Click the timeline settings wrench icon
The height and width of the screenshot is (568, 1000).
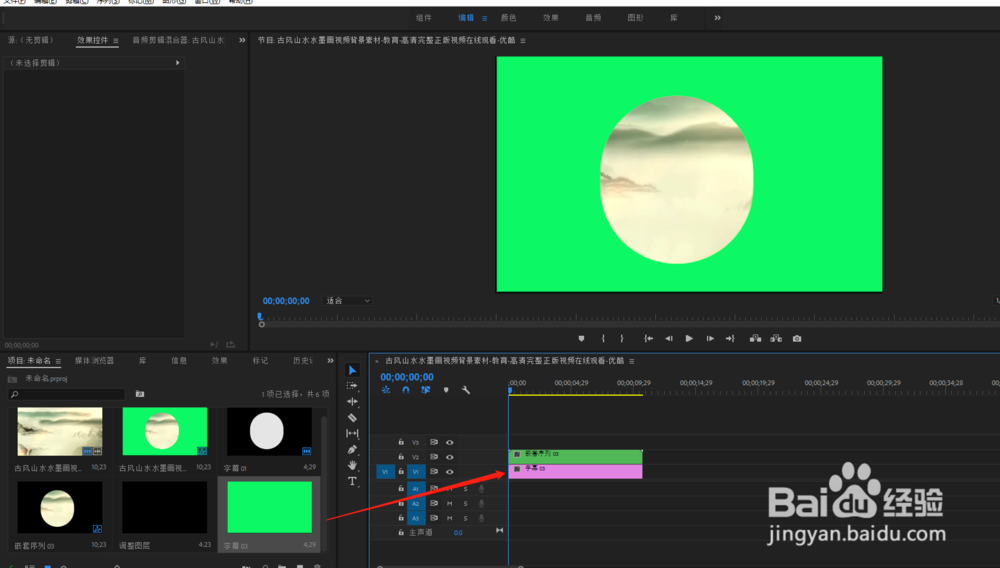[466, 390]
